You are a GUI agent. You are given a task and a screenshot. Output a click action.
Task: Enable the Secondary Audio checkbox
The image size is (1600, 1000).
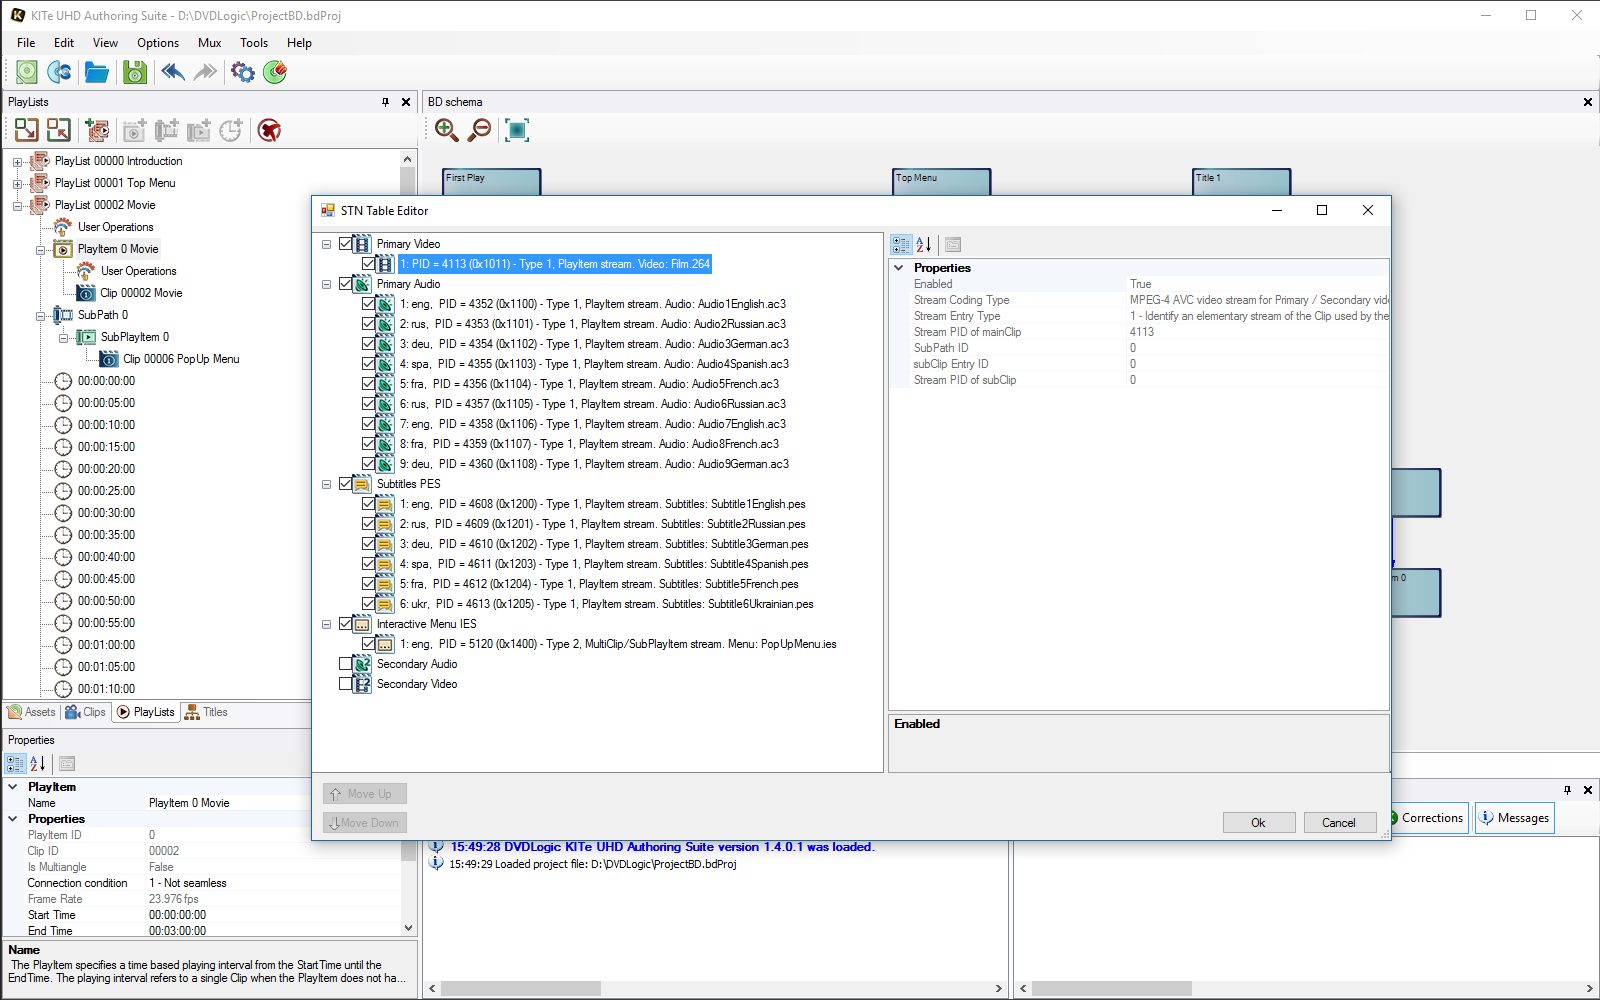[x=346, y=664]
